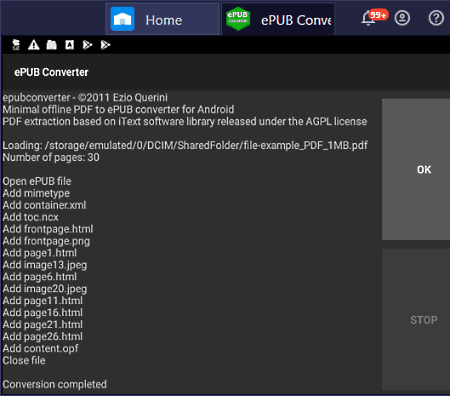Viewport: 450px width, 396px height.
Task: Switch to the Home tab
Action: (x=162, y=19)
